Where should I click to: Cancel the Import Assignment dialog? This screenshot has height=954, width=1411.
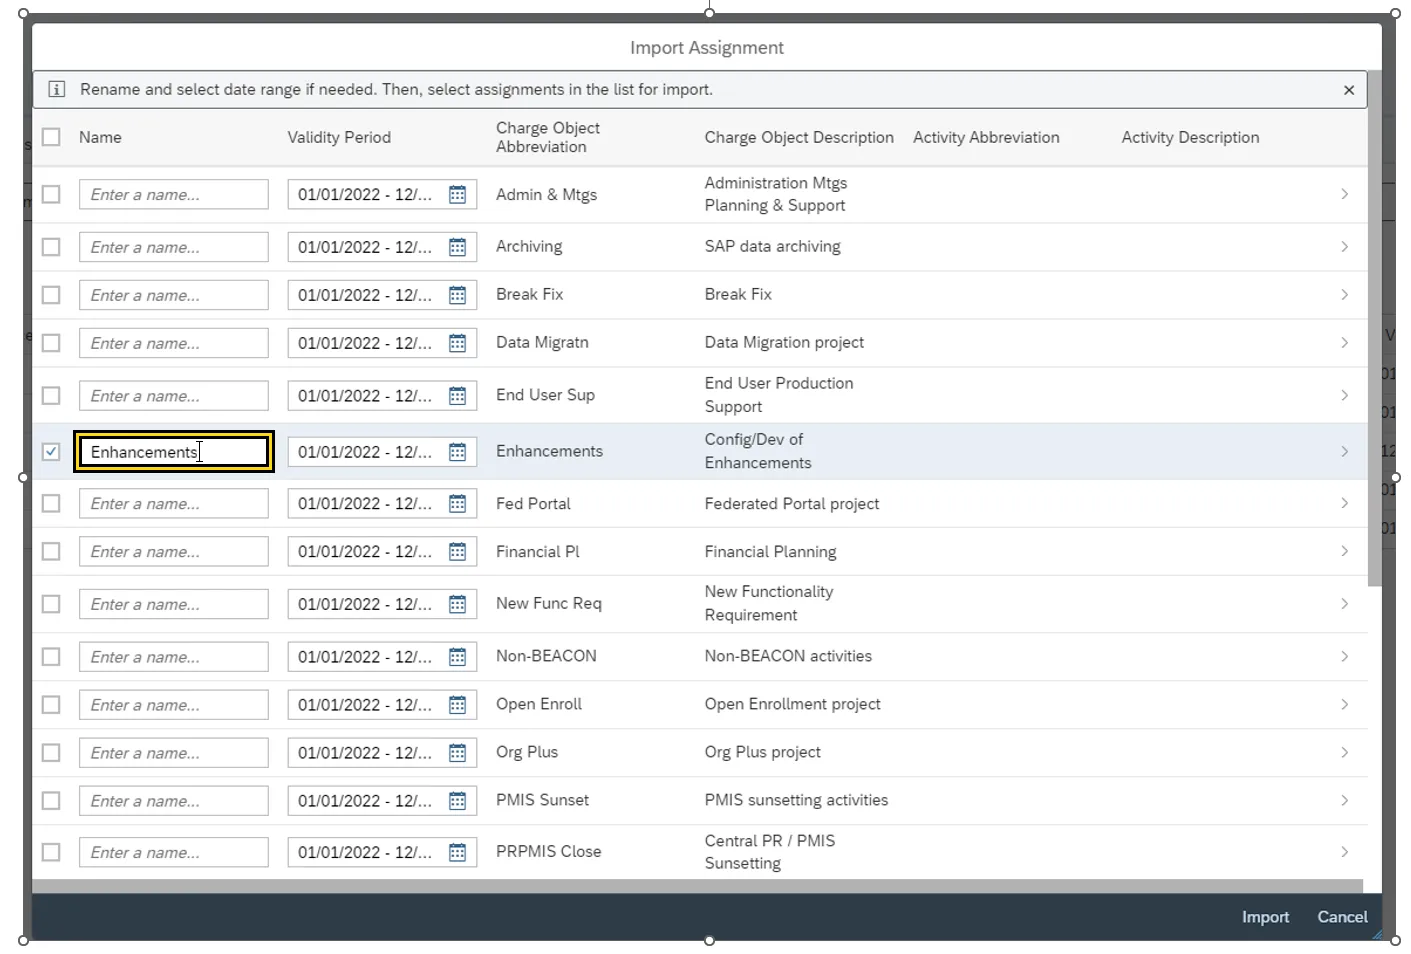pos(1341,917)
